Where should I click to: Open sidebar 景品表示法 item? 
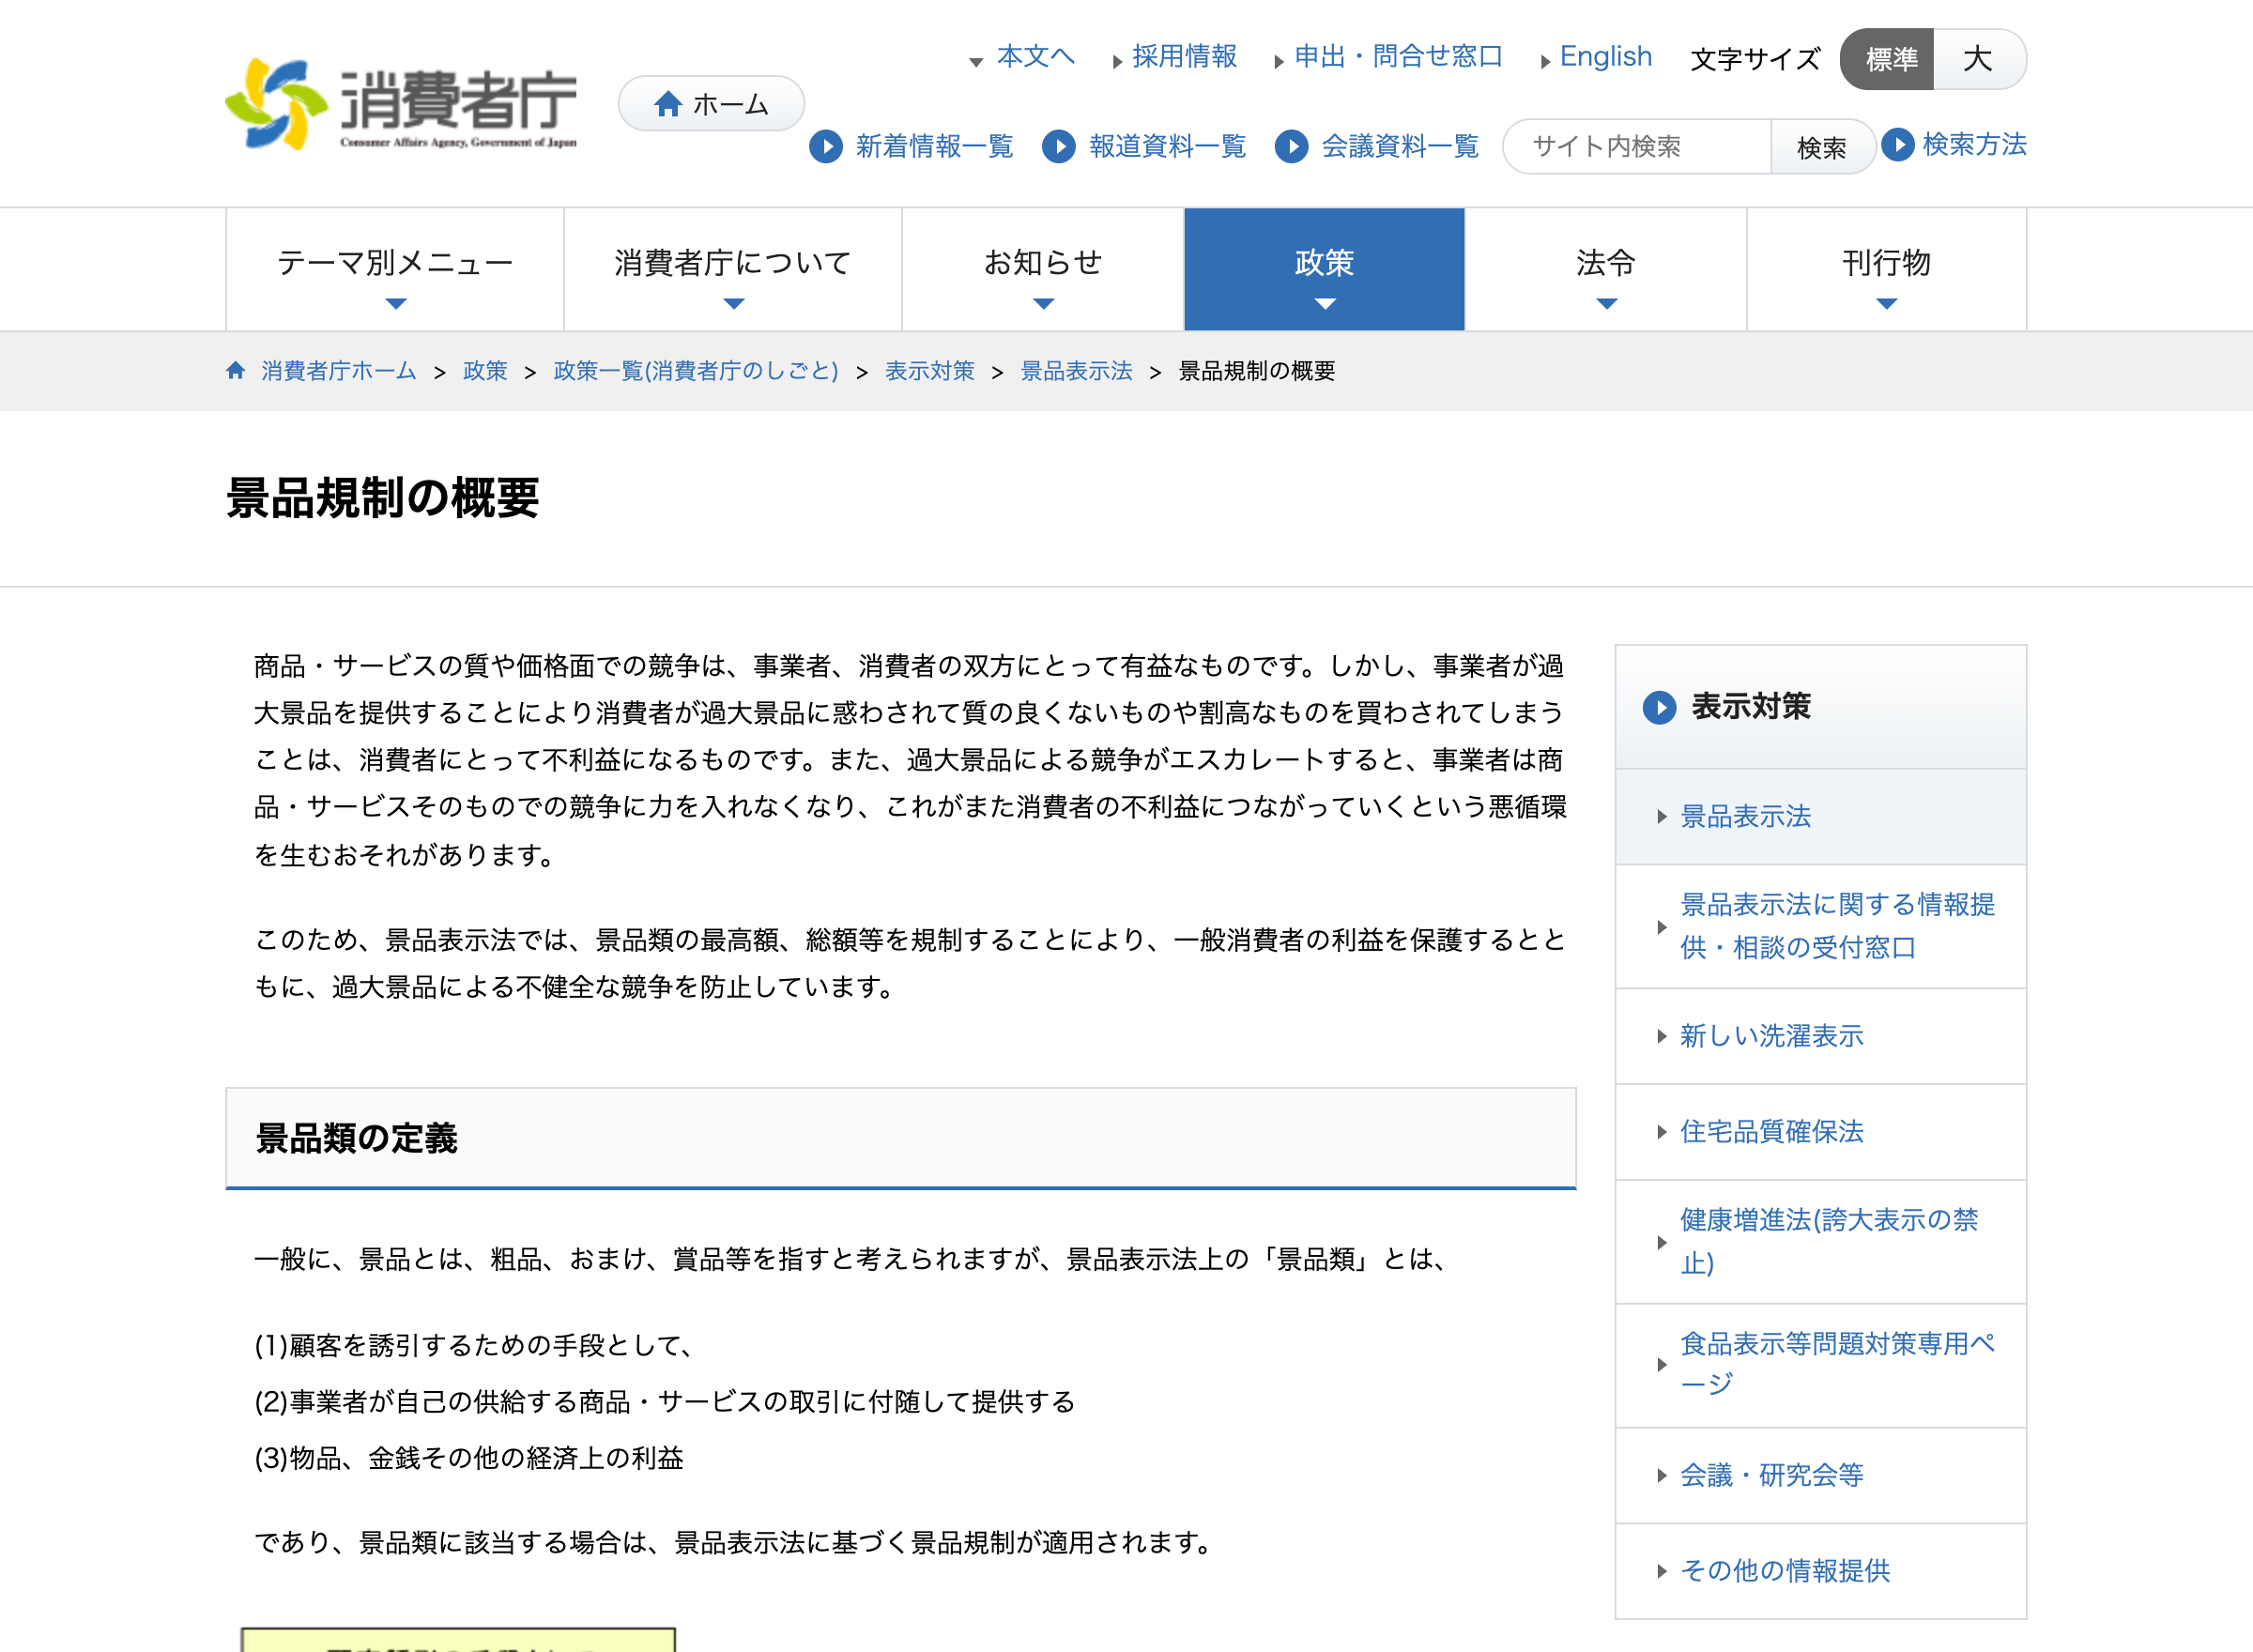[x=1821, y=817]
